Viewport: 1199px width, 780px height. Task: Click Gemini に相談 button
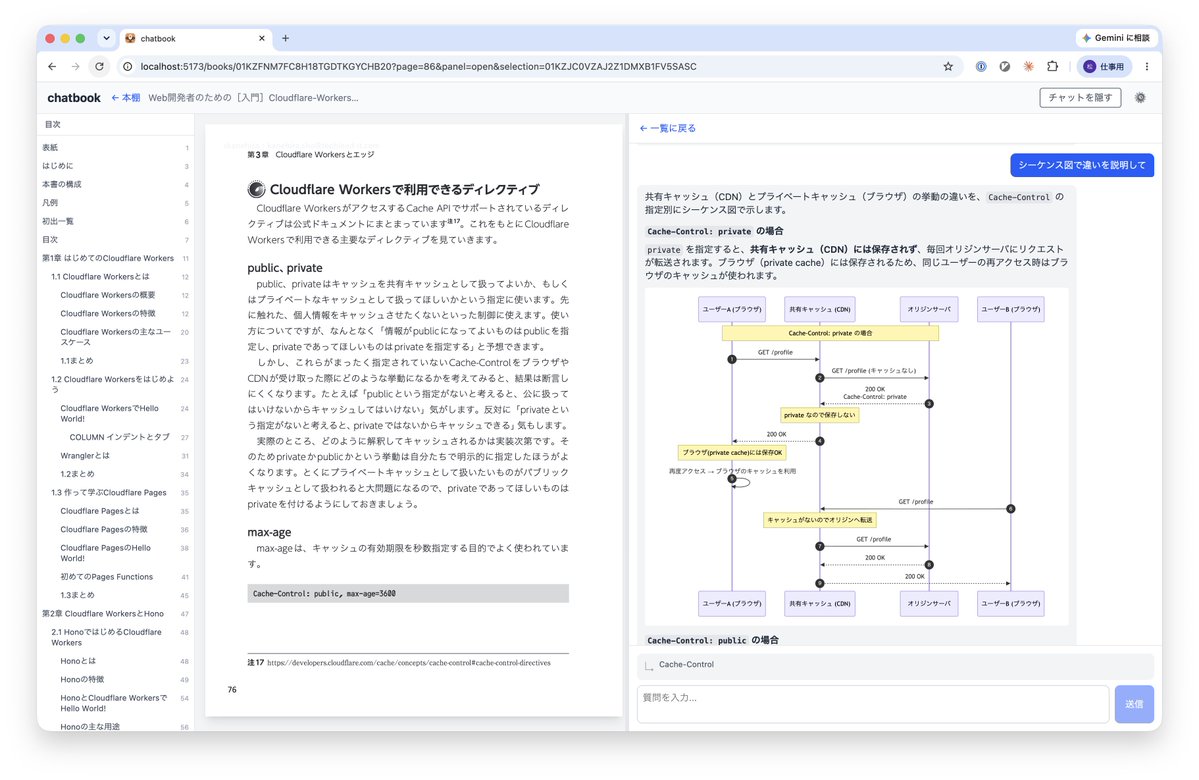(x=1116, y=38)
